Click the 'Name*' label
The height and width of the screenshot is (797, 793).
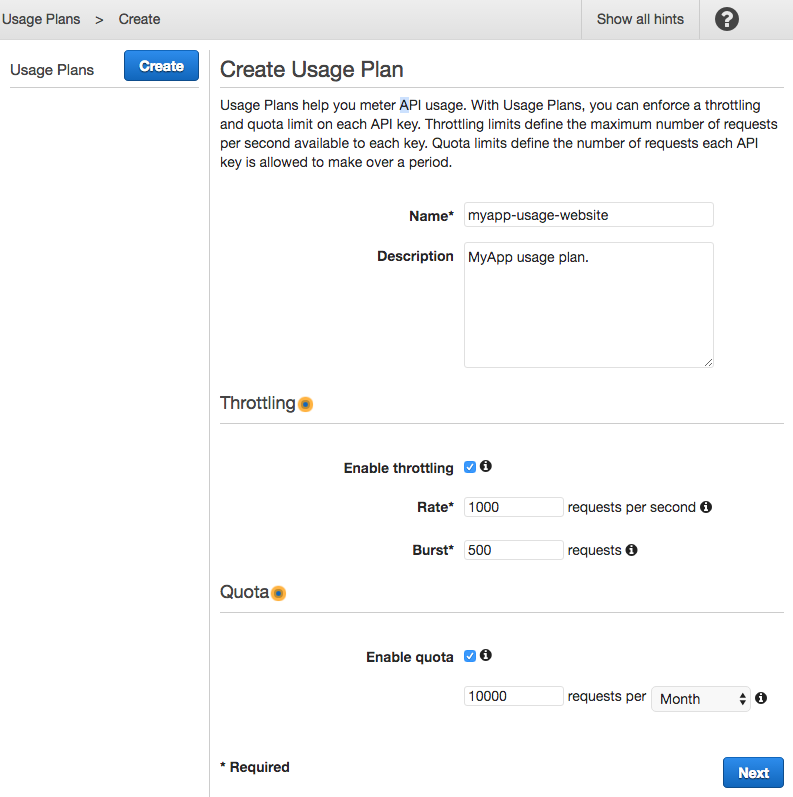pos(431,216)
